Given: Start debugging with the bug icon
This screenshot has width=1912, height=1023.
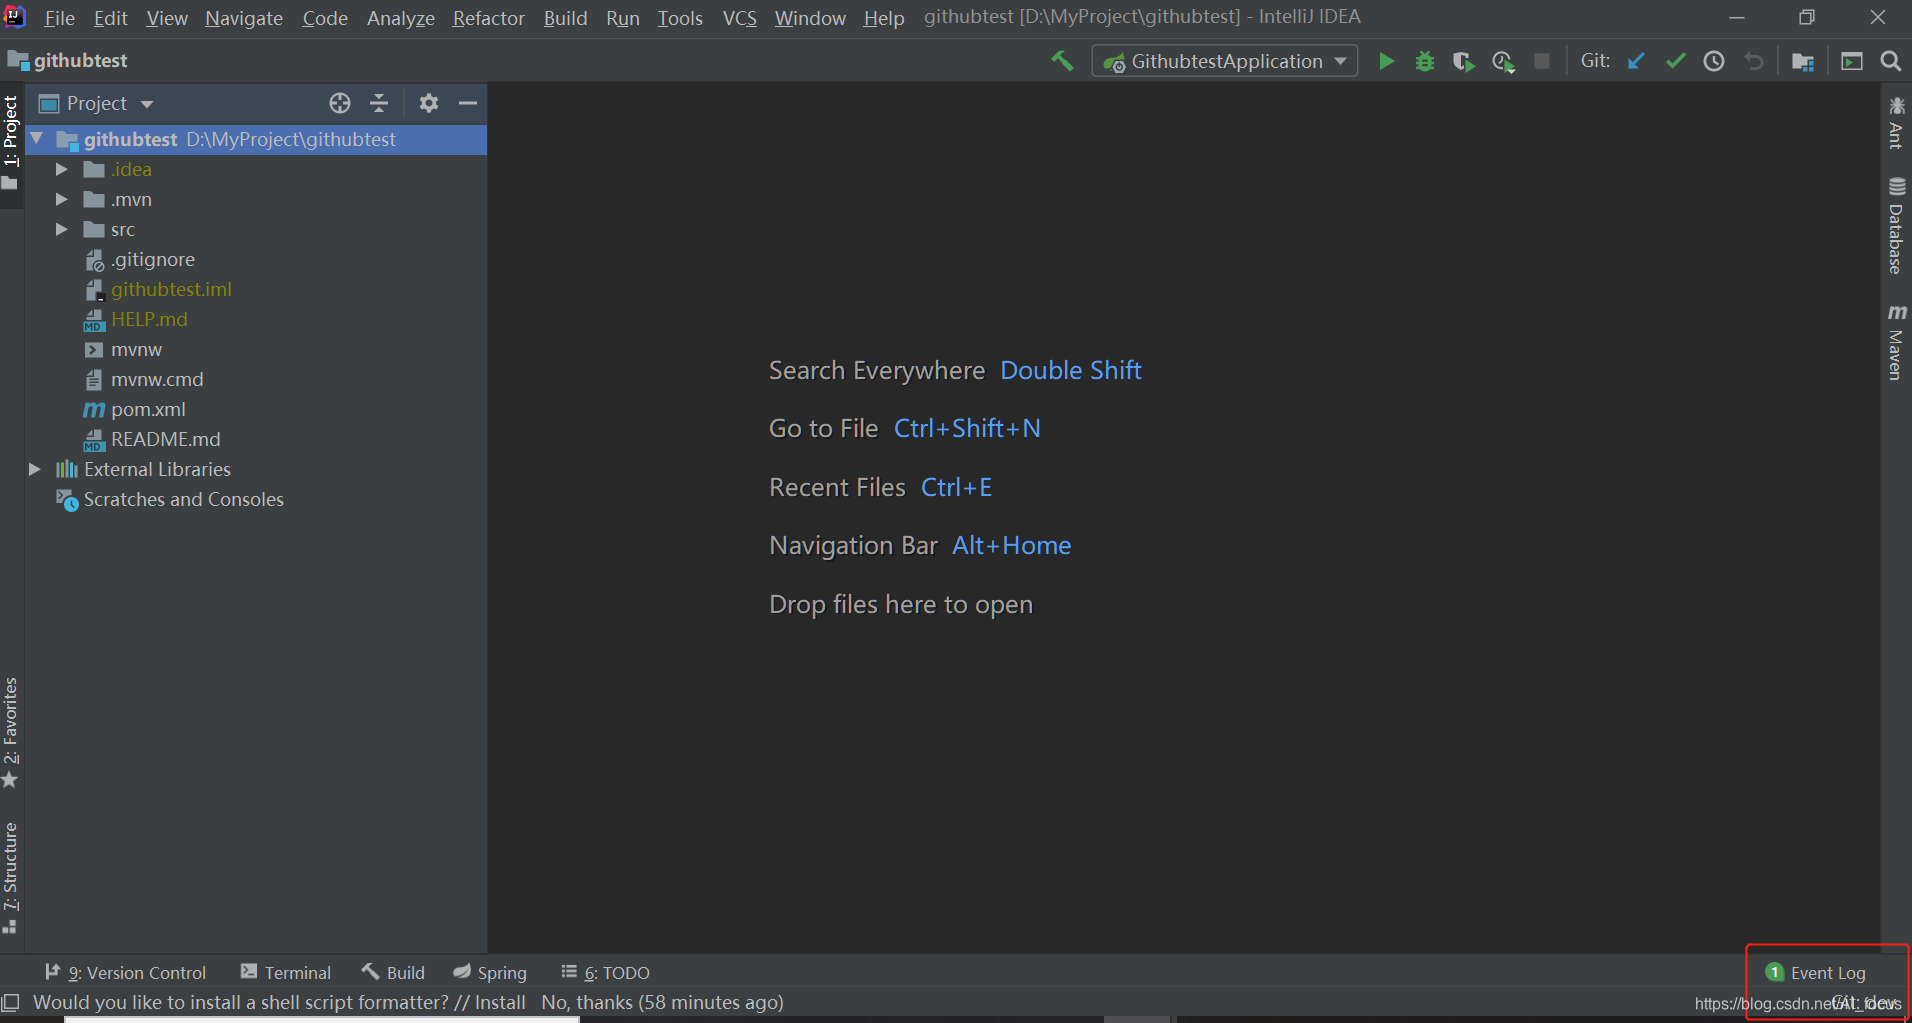Looking at the screenshot, I should click(1425, 61).
